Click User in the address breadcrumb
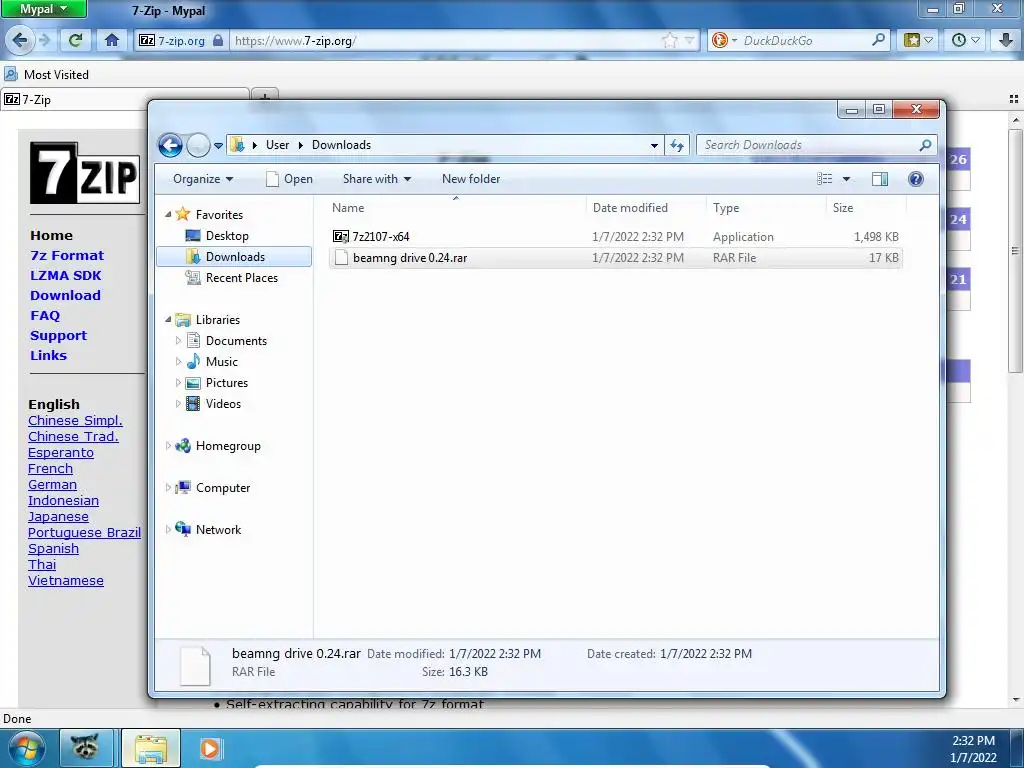This screenshot has height=768, width=1024. click(278, 145)
